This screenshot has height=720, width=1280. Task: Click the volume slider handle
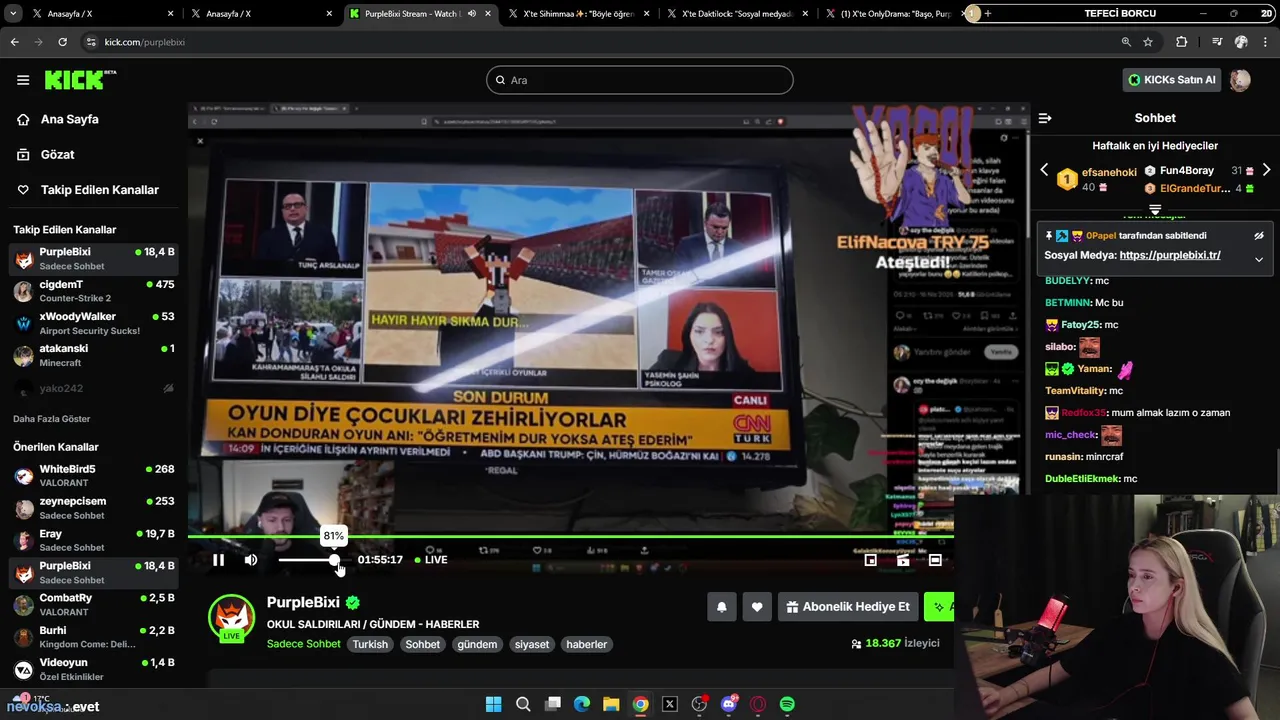click(334, 560)
